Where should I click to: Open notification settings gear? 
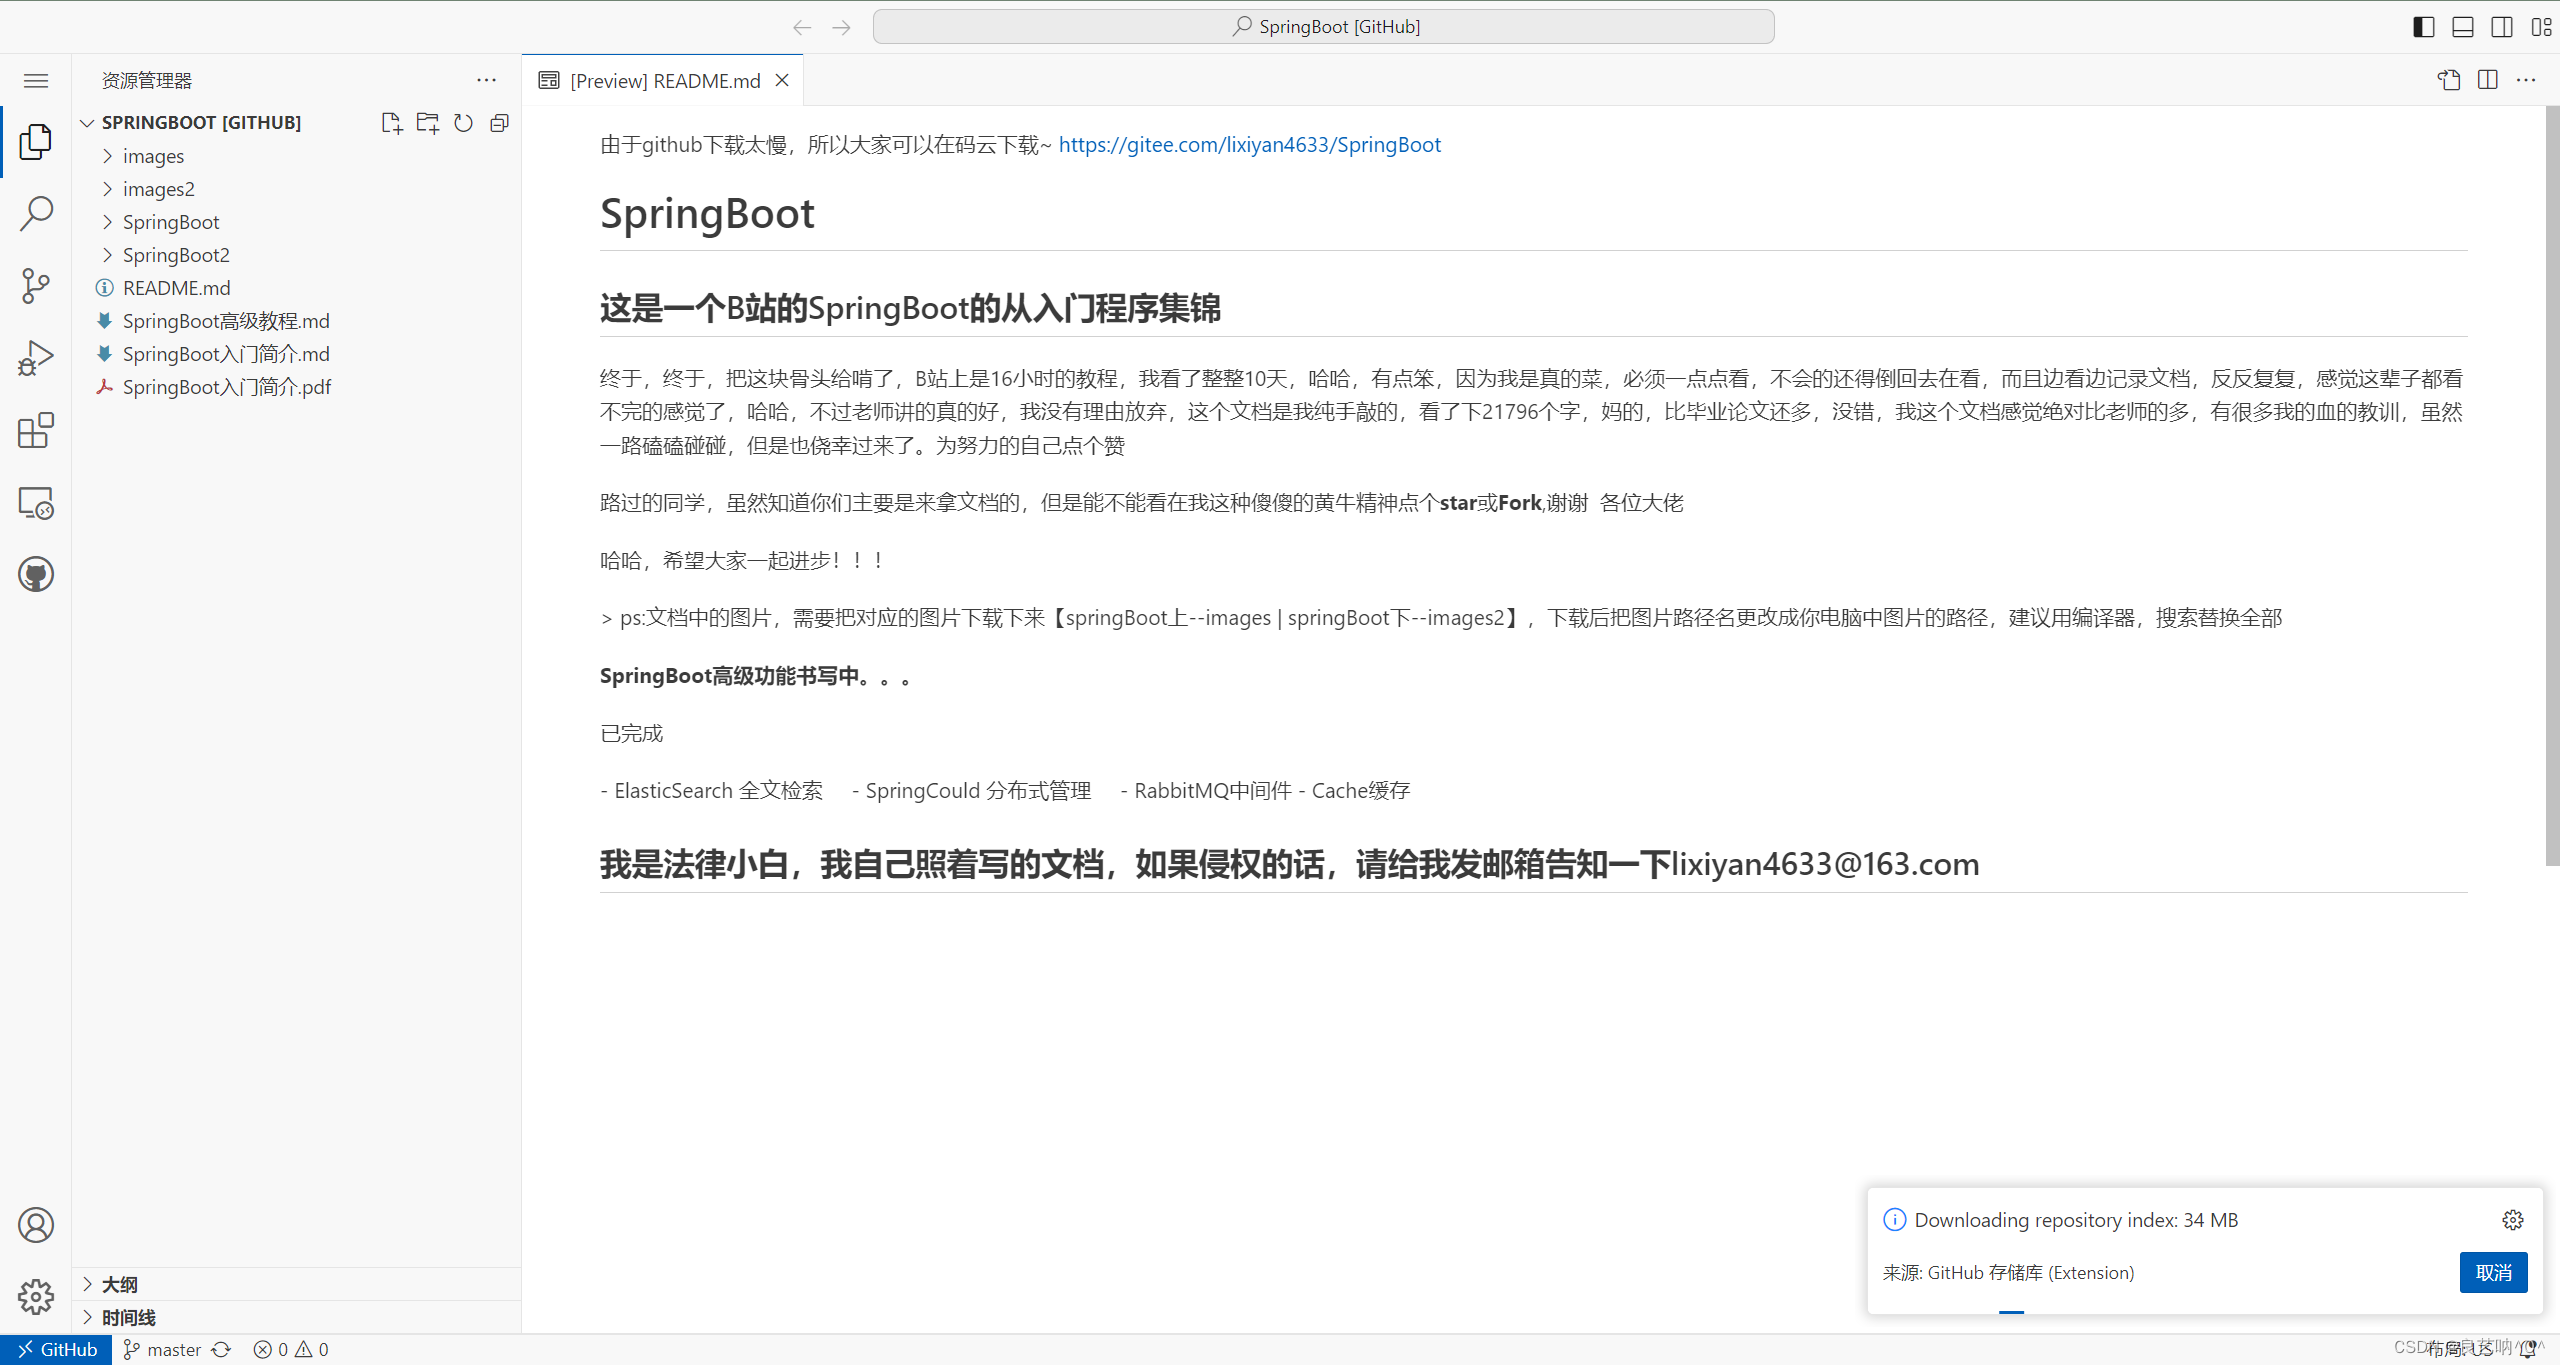pyautogui.click(x=2513, y=1220)
